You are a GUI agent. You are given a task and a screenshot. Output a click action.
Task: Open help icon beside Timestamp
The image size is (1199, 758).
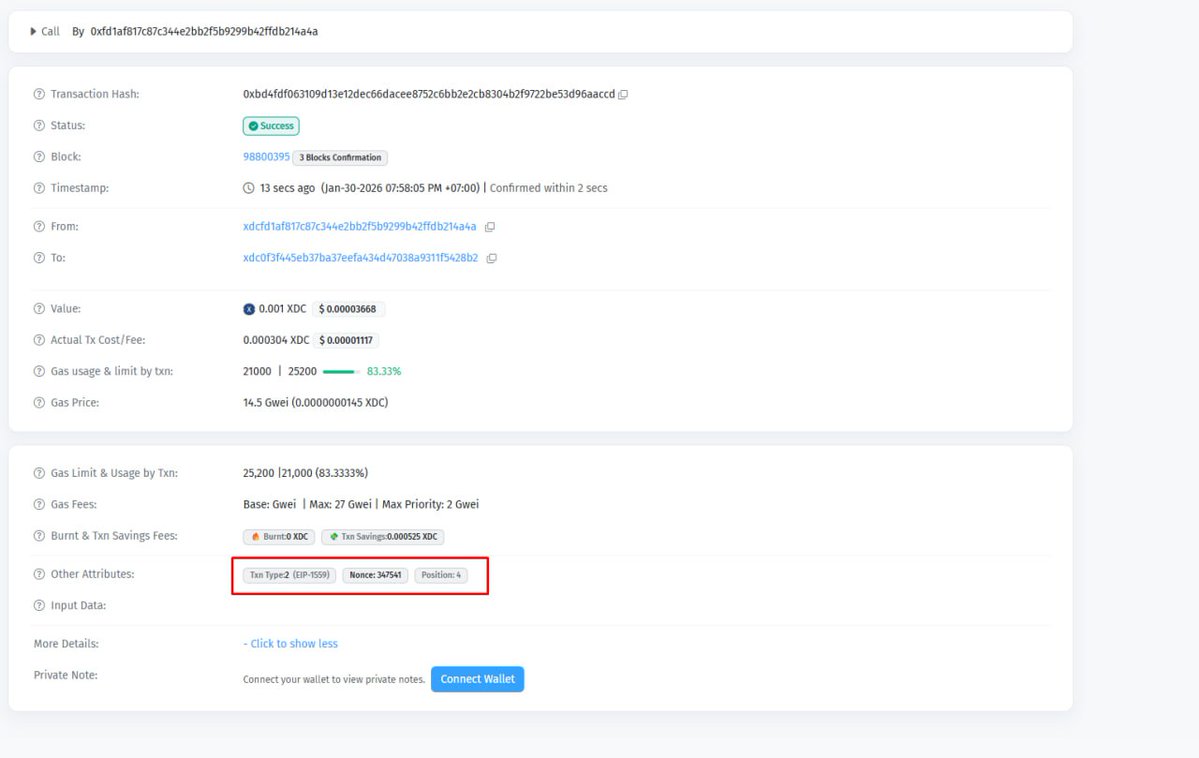coord(39,188)
